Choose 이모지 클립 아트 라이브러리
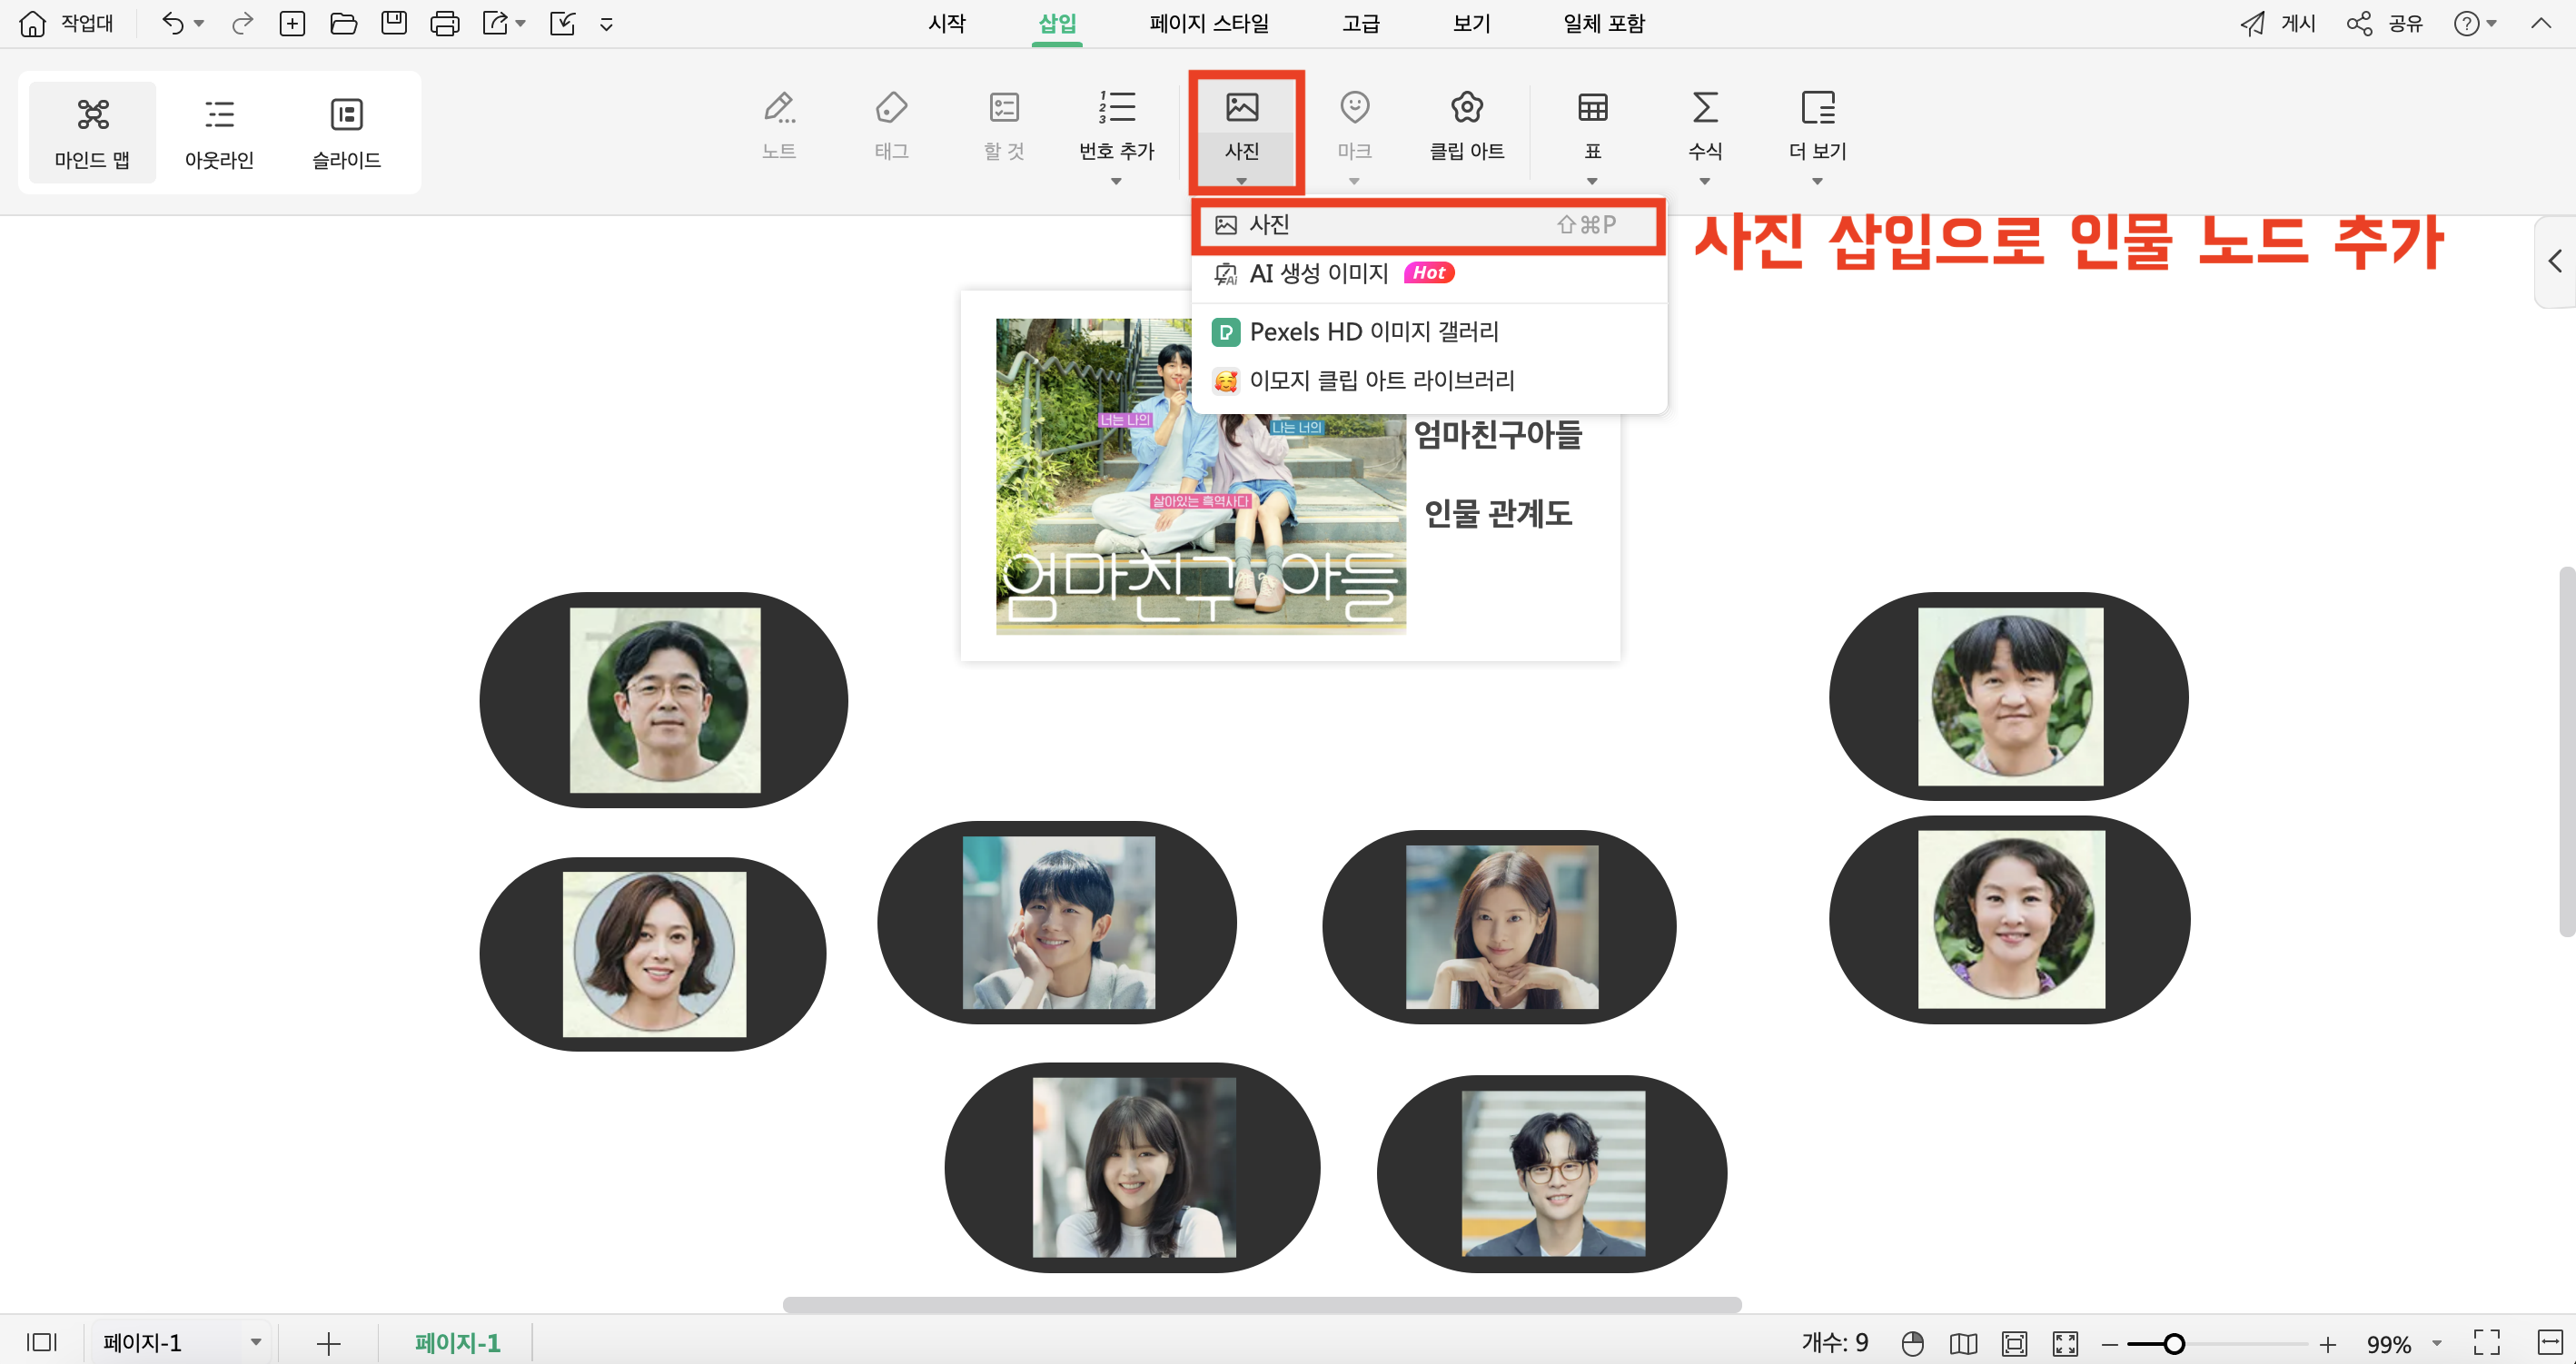Image resolution: width=2576 pixels, height=1364 pixels. pos(1428,381)
